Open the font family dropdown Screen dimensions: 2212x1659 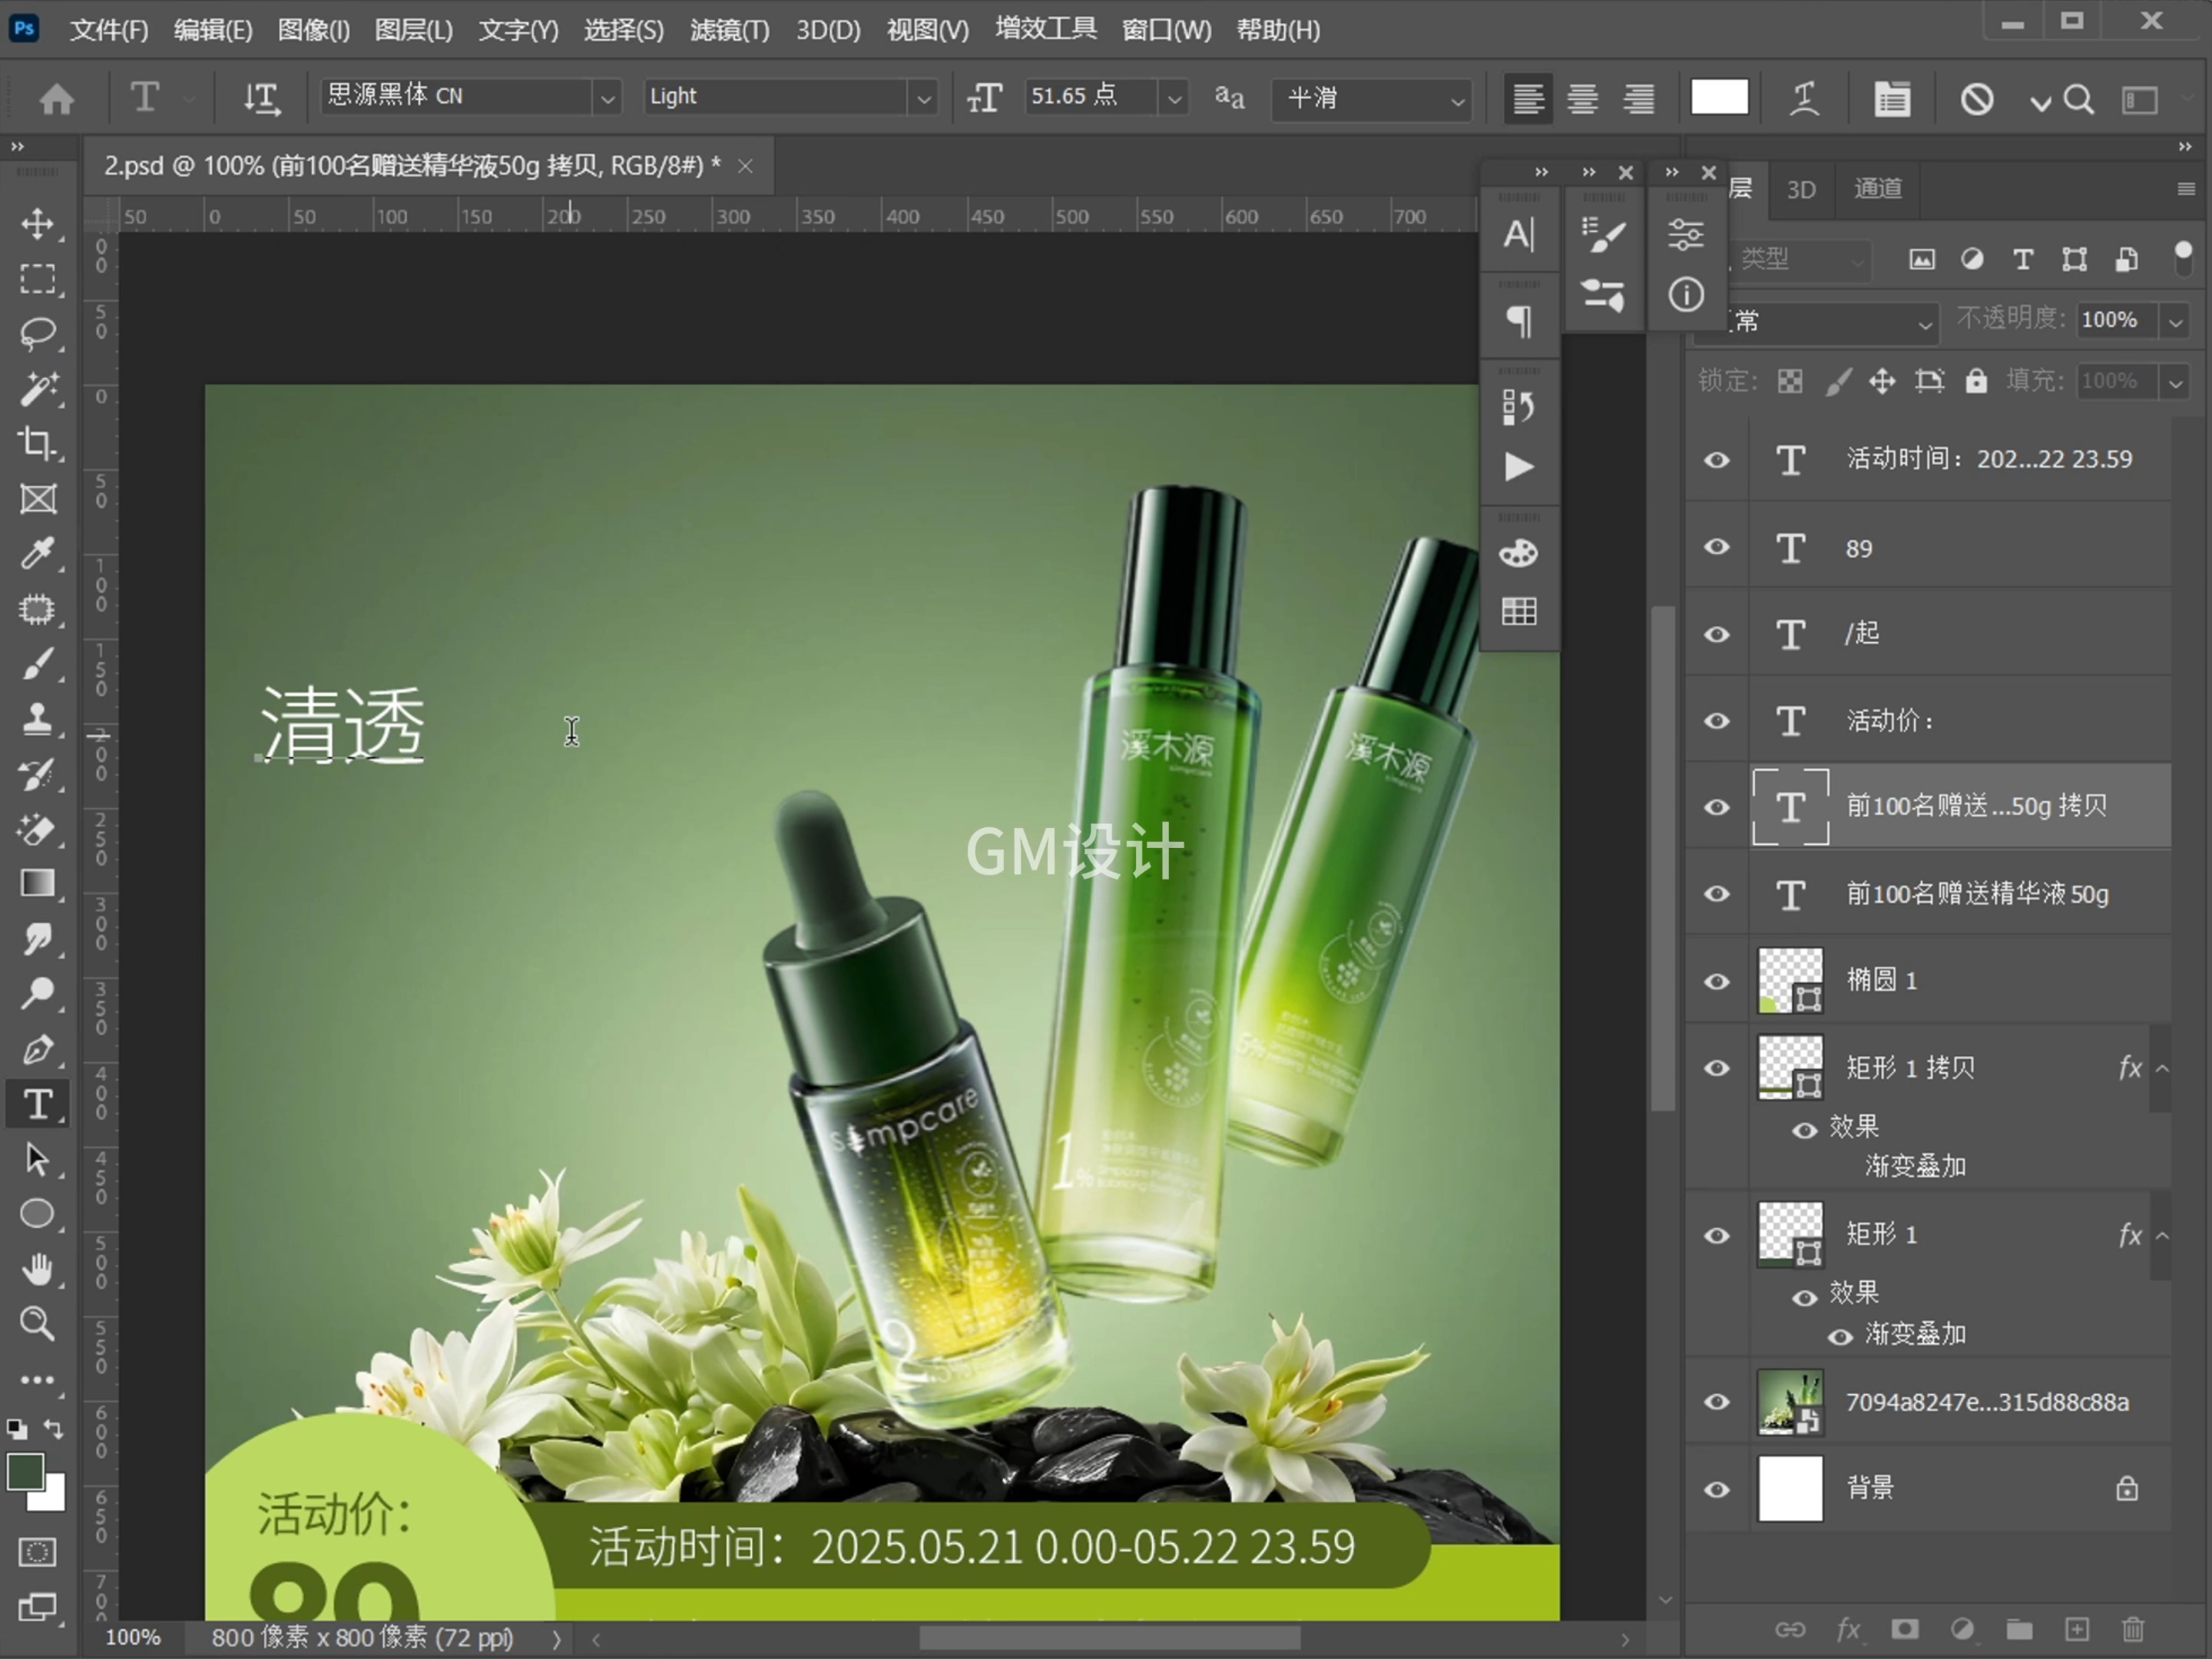pos(609,97)
